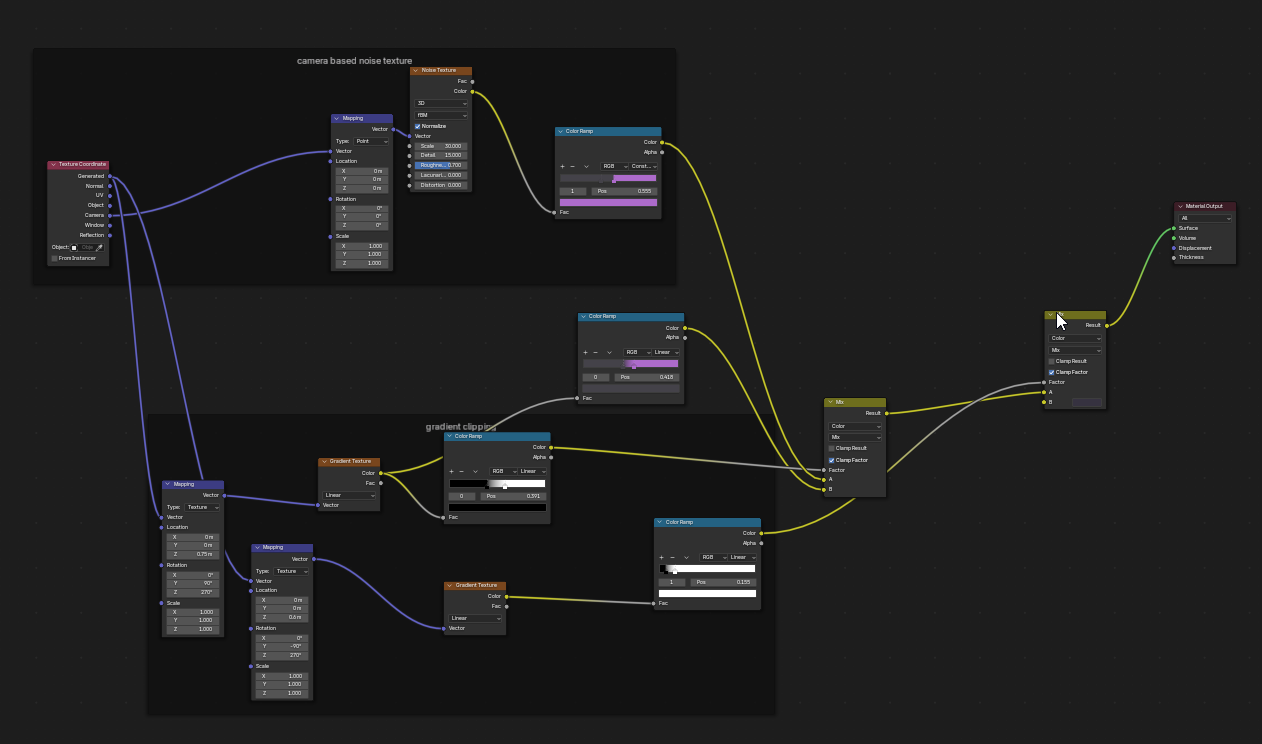Image resolution: width=1262 pixels, height=744 pixels.
Task: Add a stop in the Color Ramp with Pos 0.155
Action: 662,557
